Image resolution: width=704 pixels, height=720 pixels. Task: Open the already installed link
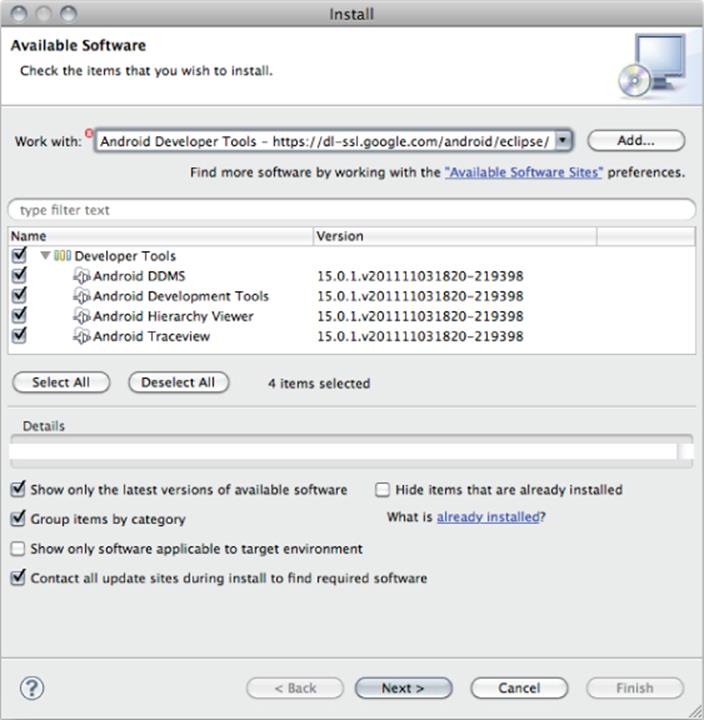(488, 517)
